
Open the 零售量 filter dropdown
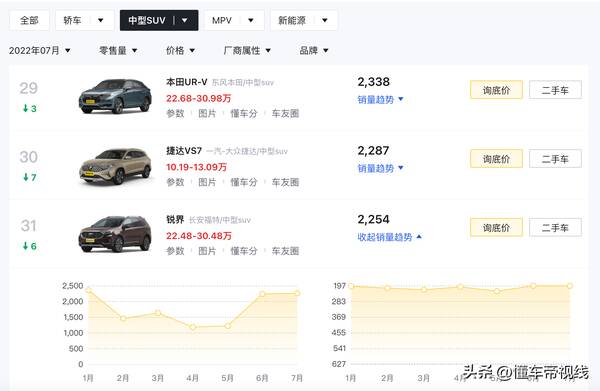[x=118, y=51]
